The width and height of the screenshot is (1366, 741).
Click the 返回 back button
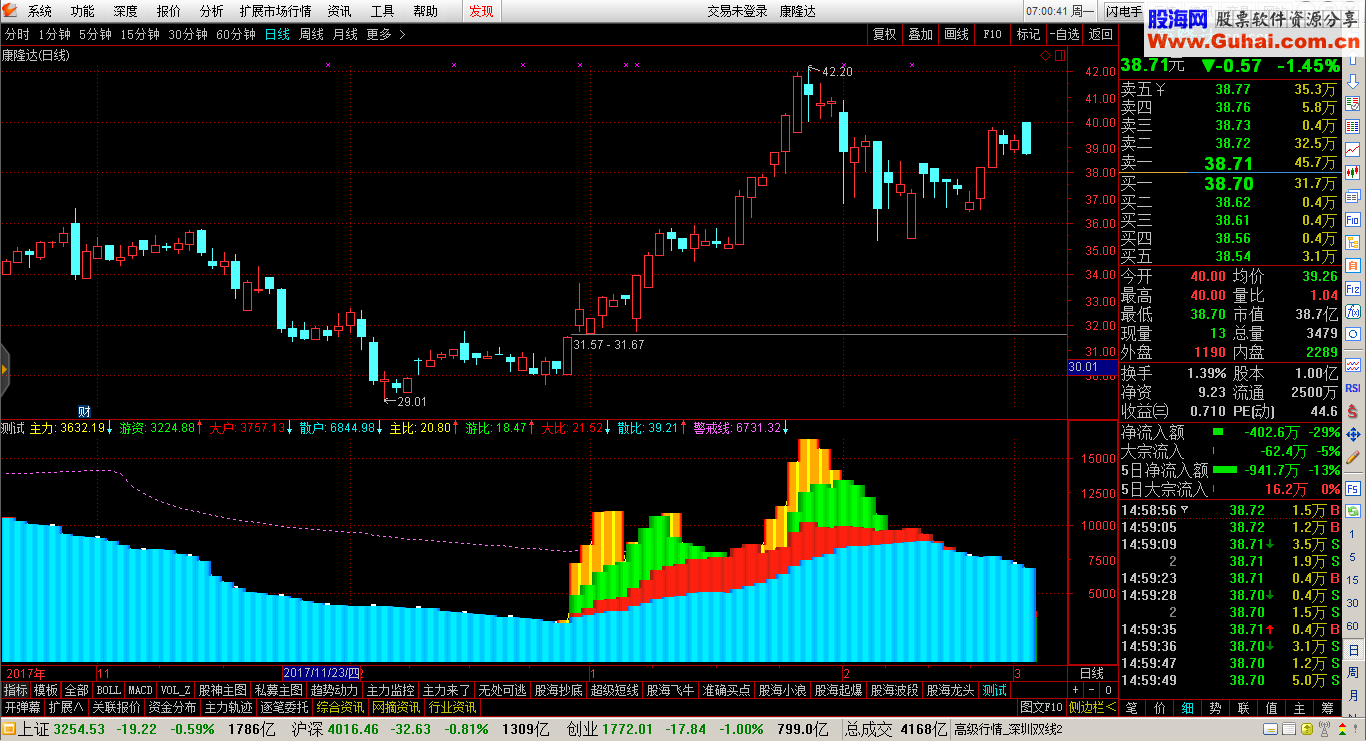pyautogui.click(x=1100, y=34)
